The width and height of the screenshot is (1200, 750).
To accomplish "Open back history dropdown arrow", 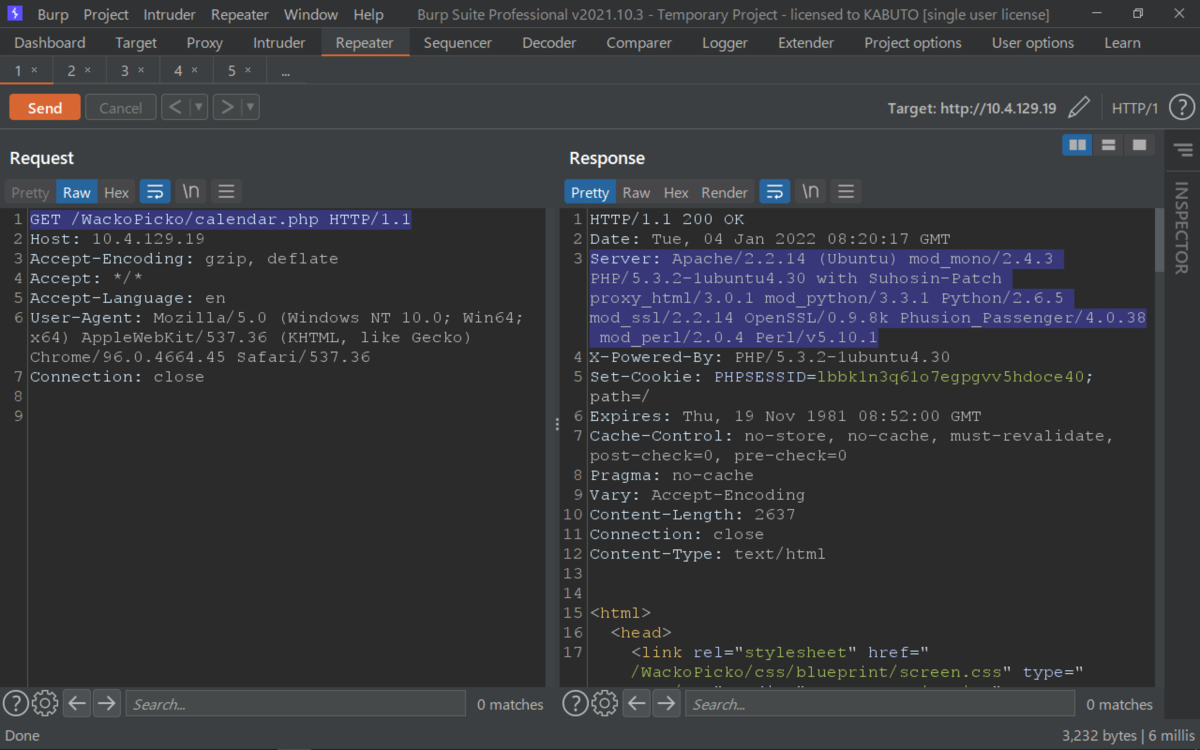I will tap(199, 107).
